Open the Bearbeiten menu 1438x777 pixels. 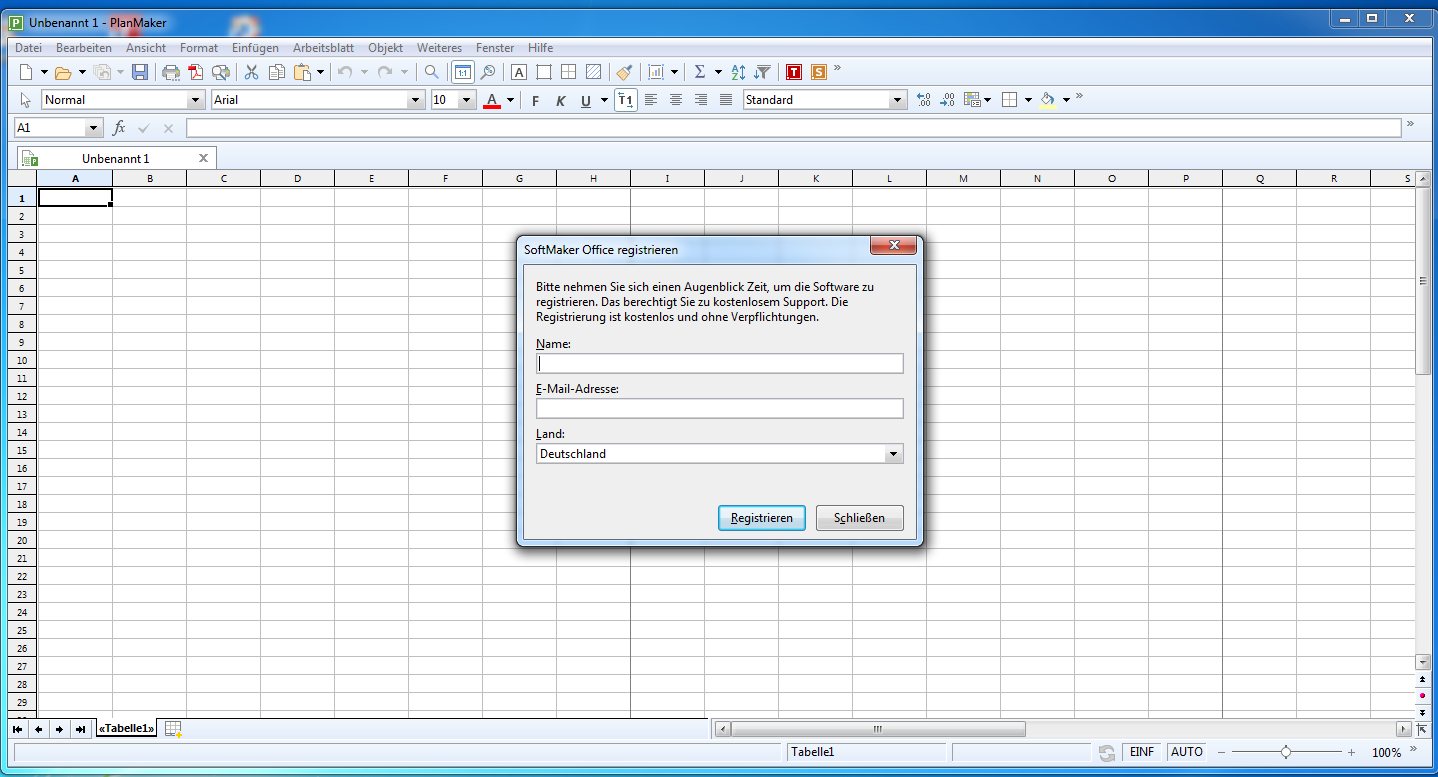[x=84, y=48]
